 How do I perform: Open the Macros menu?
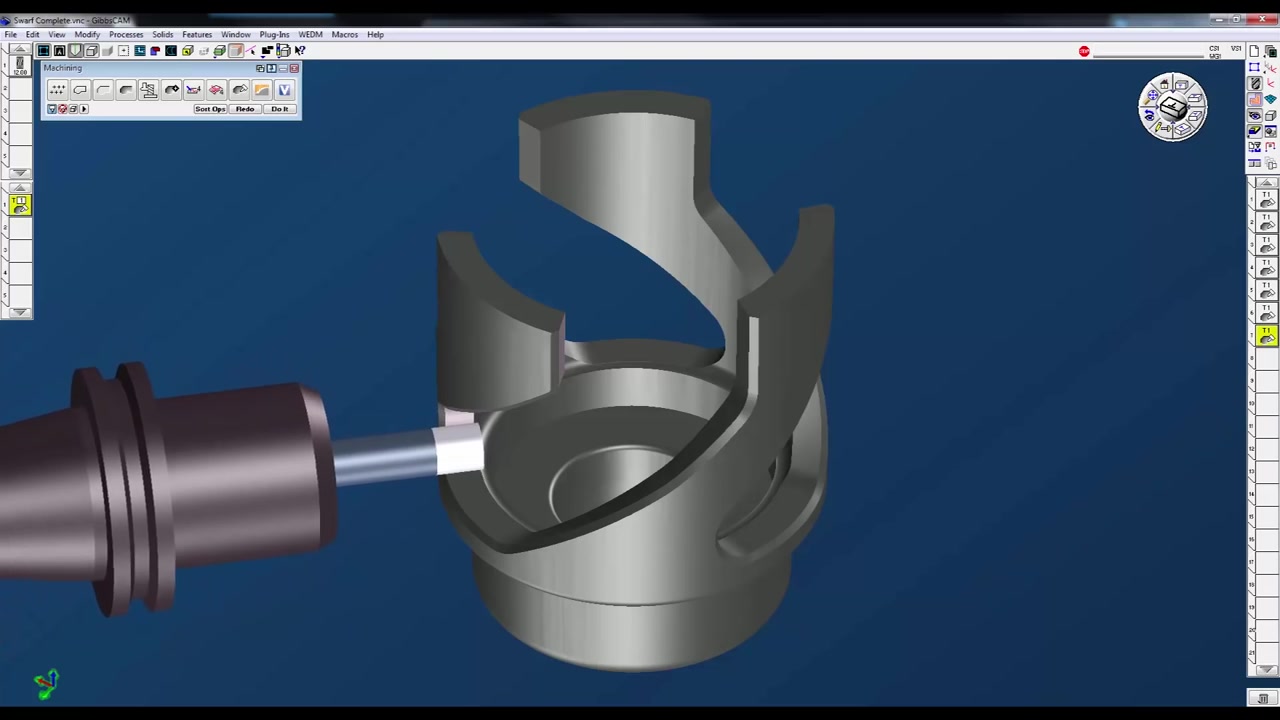[344, 34]
